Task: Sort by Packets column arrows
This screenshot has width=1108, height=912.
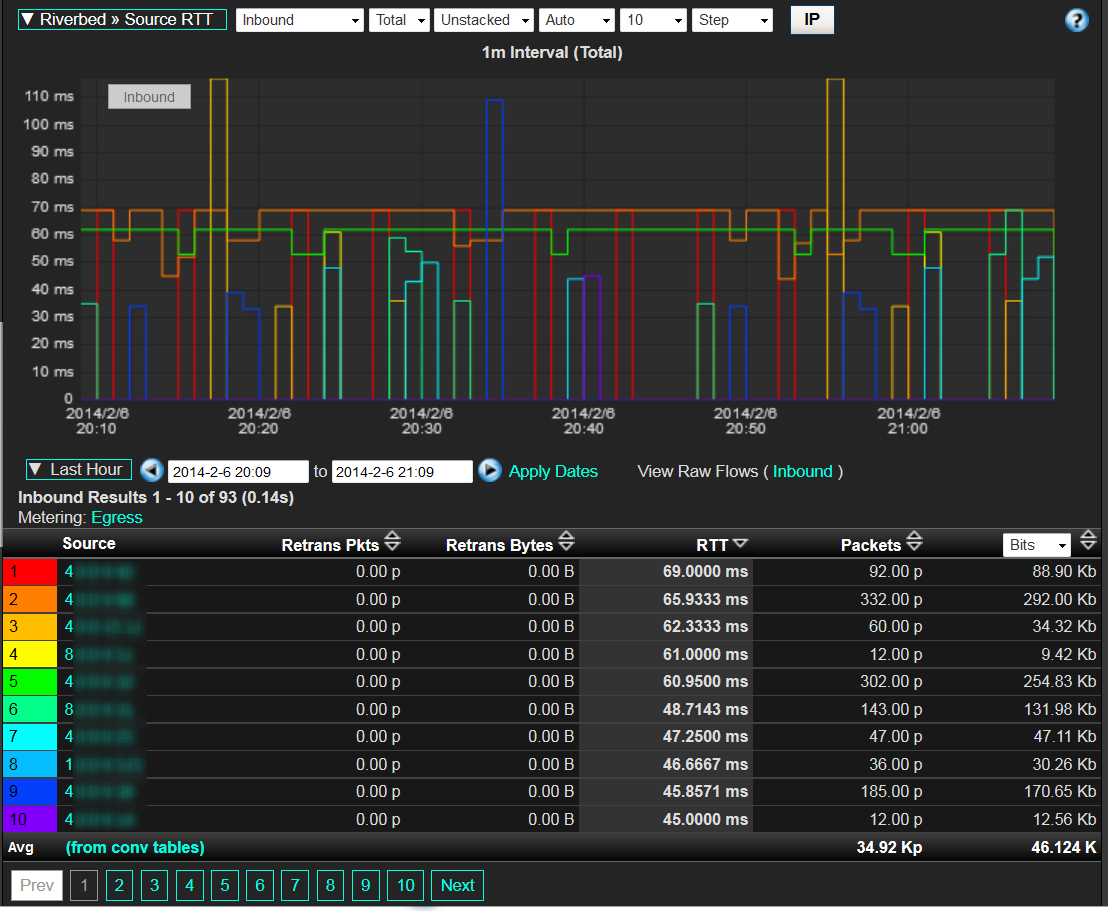Action: point(913,542)
